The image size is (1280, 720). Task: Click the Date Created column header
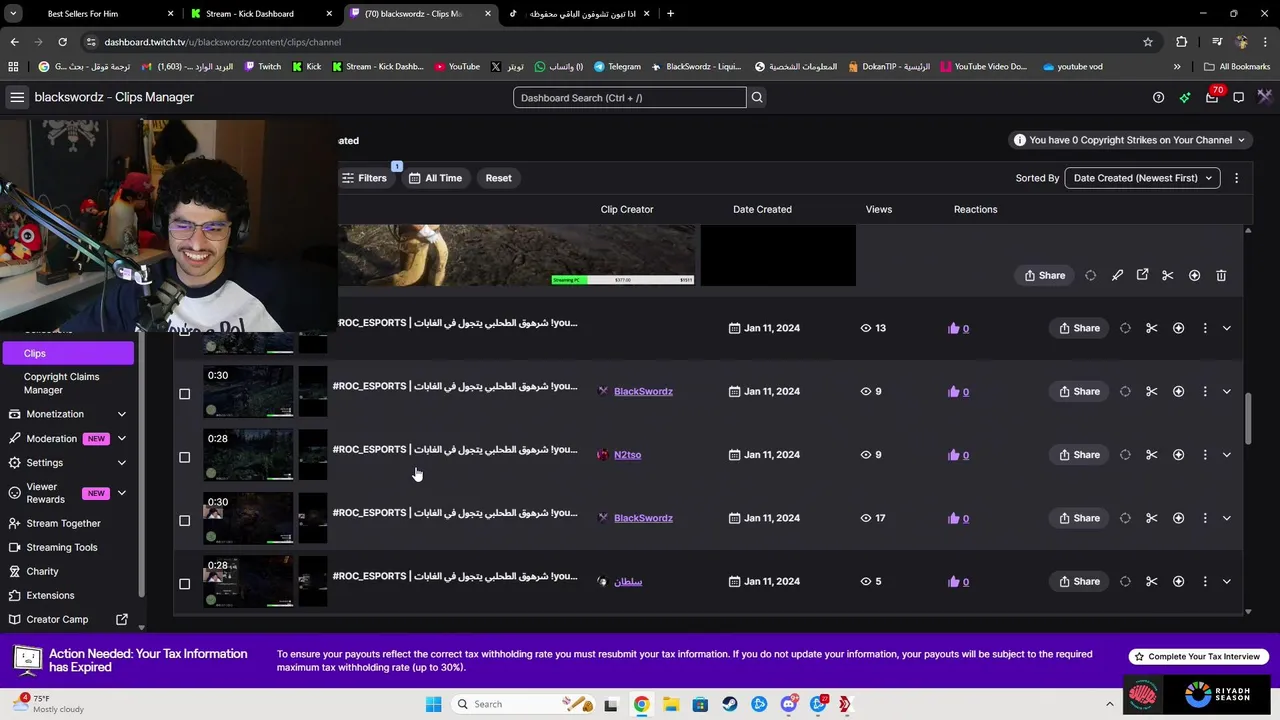(762, 209)
